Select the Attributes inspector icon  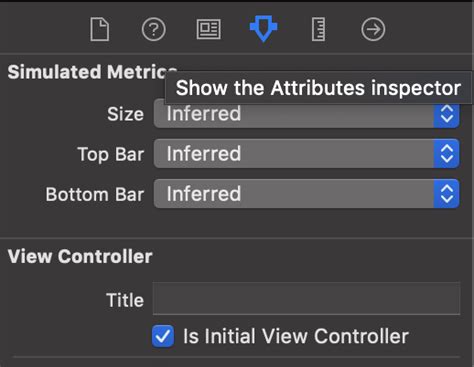pos(263,28)
